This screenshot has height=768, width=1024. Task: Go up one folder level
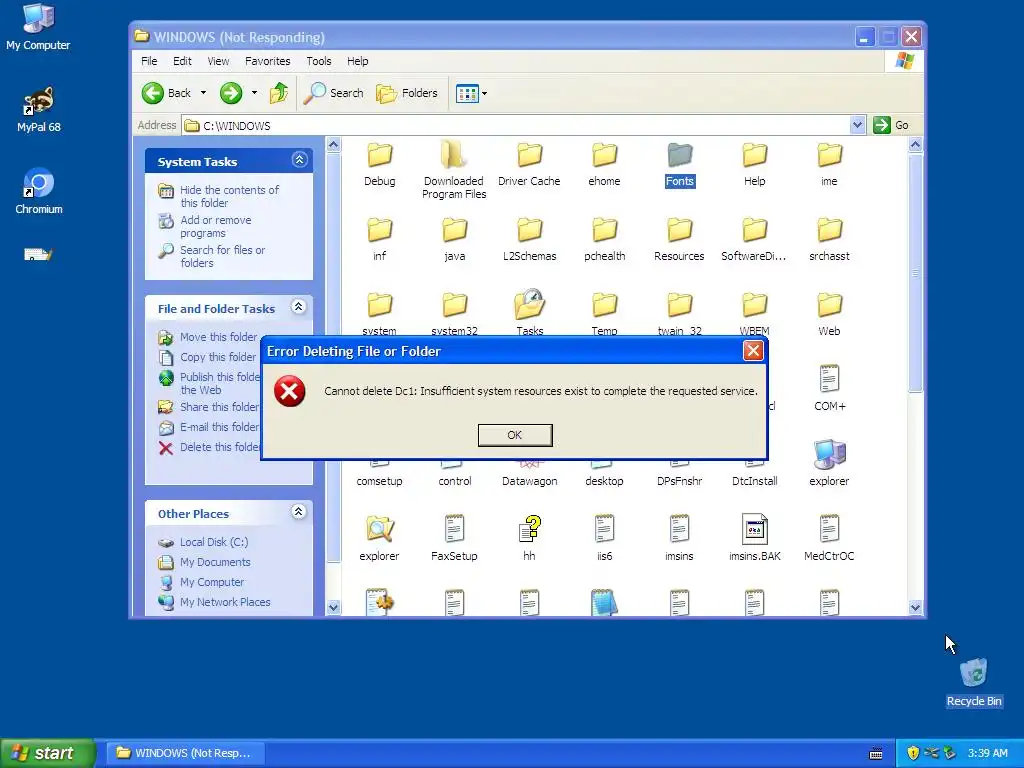(279, 93)
